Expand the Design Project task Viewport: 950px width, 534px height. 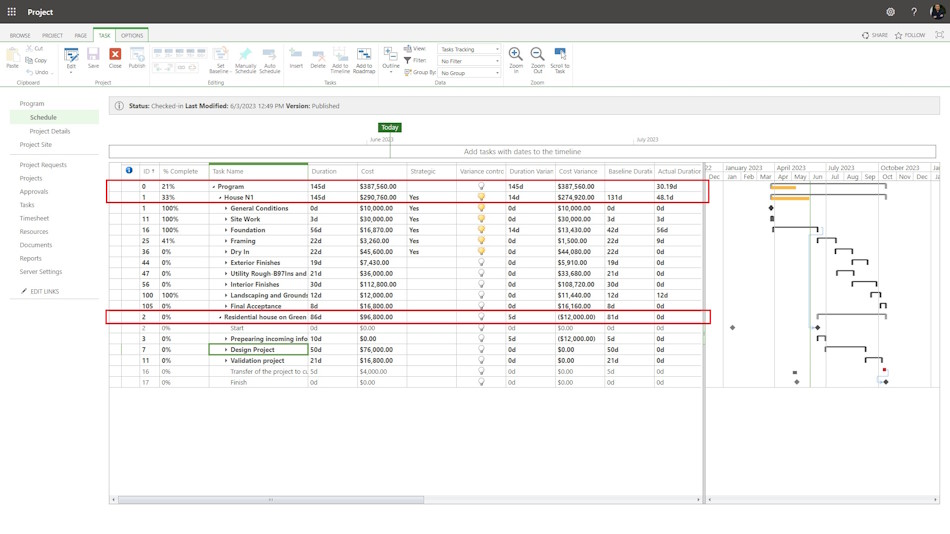pyautogui.click(x=226, y=350)
